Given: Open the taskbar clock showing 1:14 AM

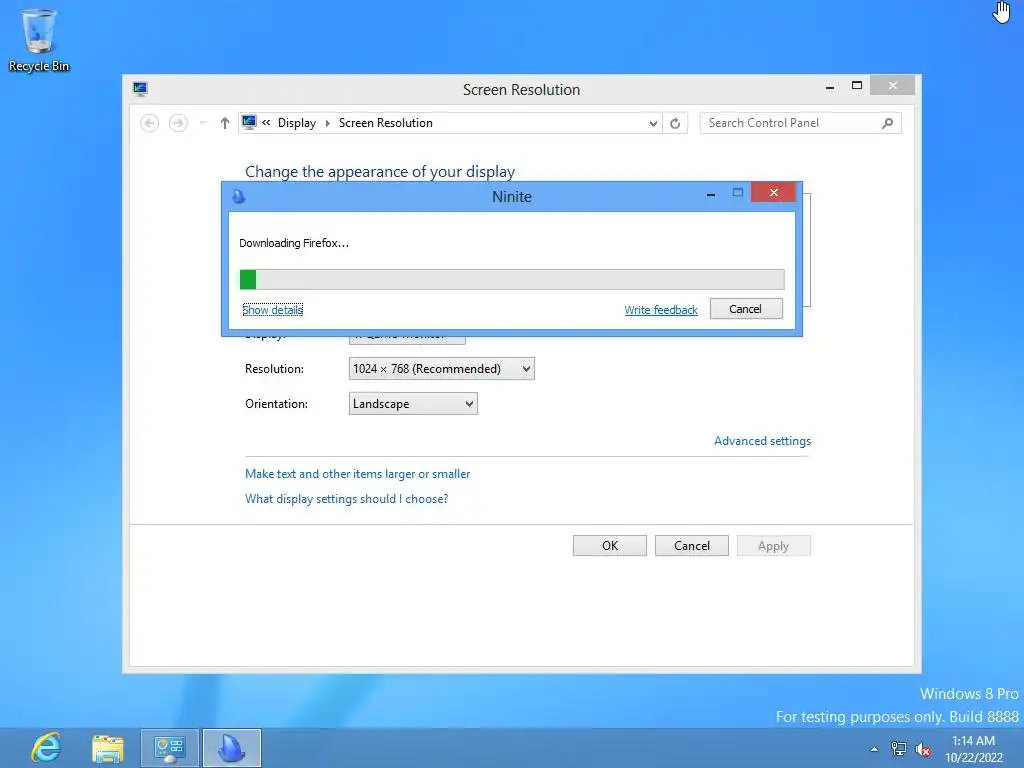Looking at the screenshot, I should point(973,749).
